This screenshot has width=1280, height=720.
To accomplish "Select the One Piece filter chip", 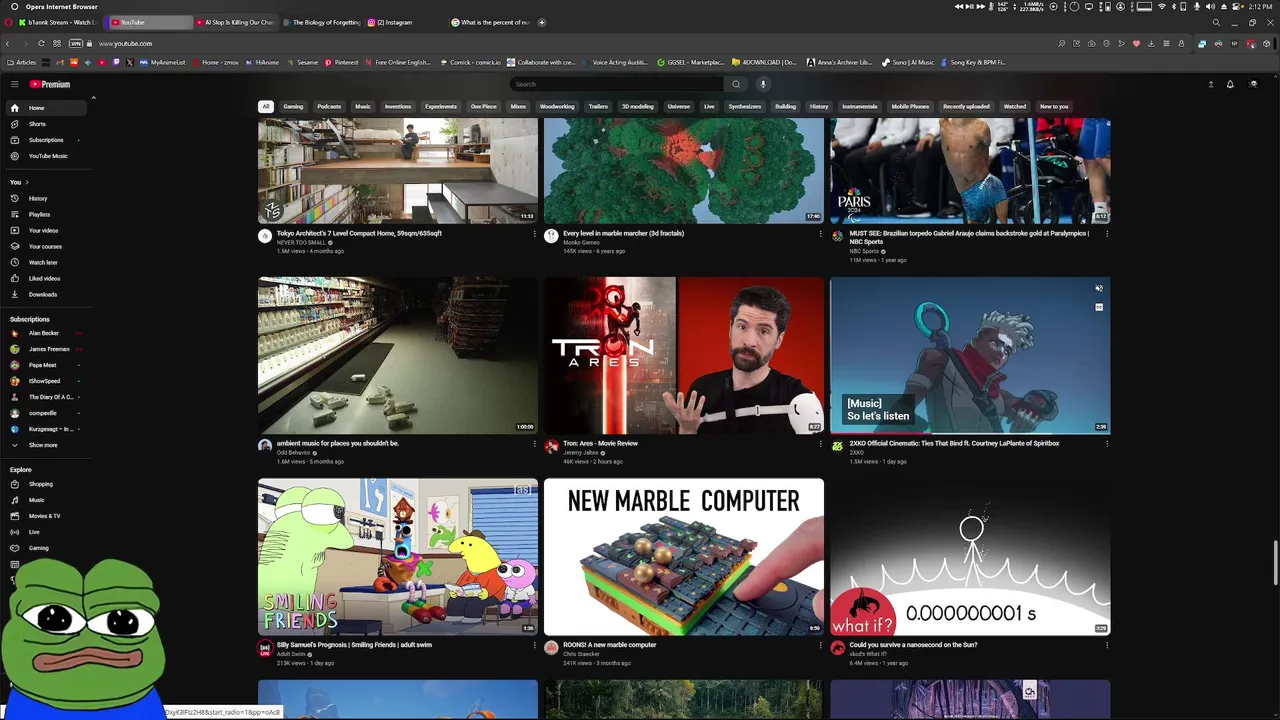I will (x=483, y=106).
